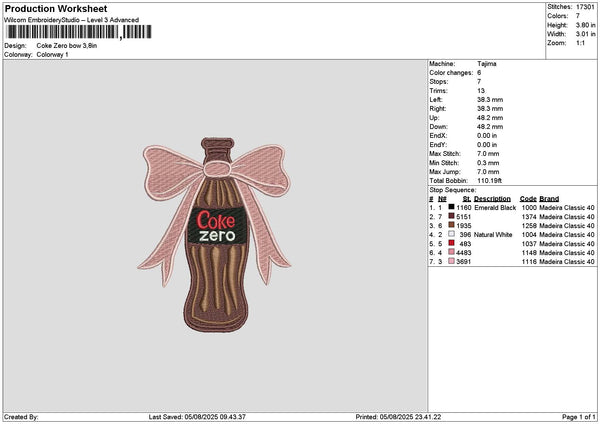The image size is (600, 424).
Task: Click code 1258 in stop row 3
Action: click(529, 226)
